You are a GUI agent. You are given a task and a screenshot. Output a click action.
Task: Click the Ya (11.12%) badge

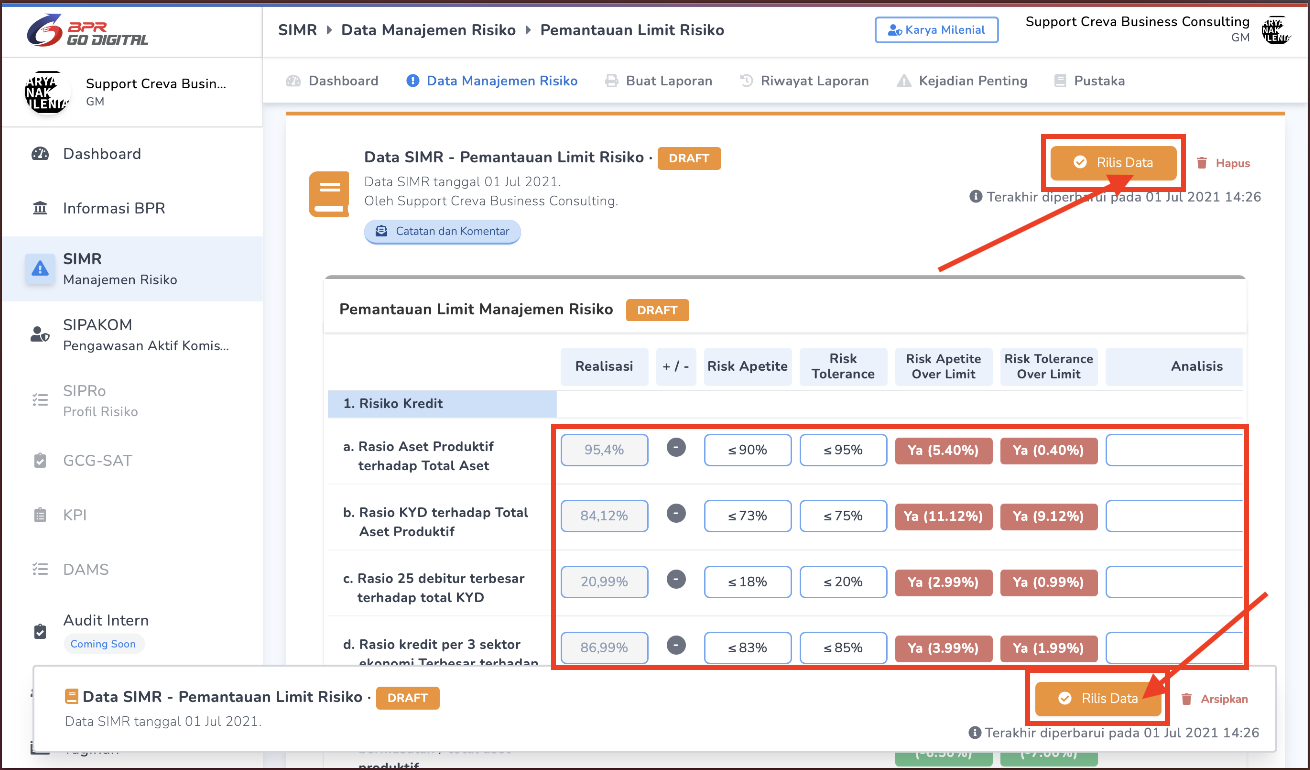pos(944,516)
